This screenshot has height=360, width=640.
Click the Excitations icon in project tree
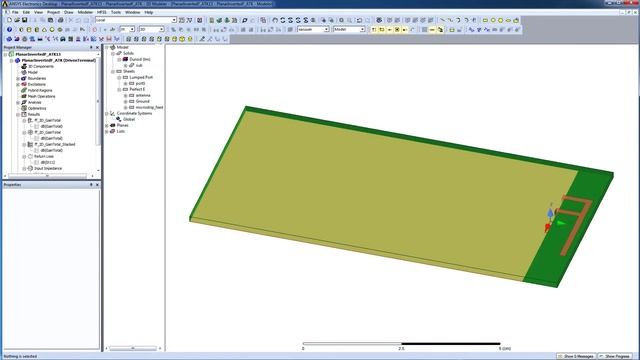[x=24, y=84]
